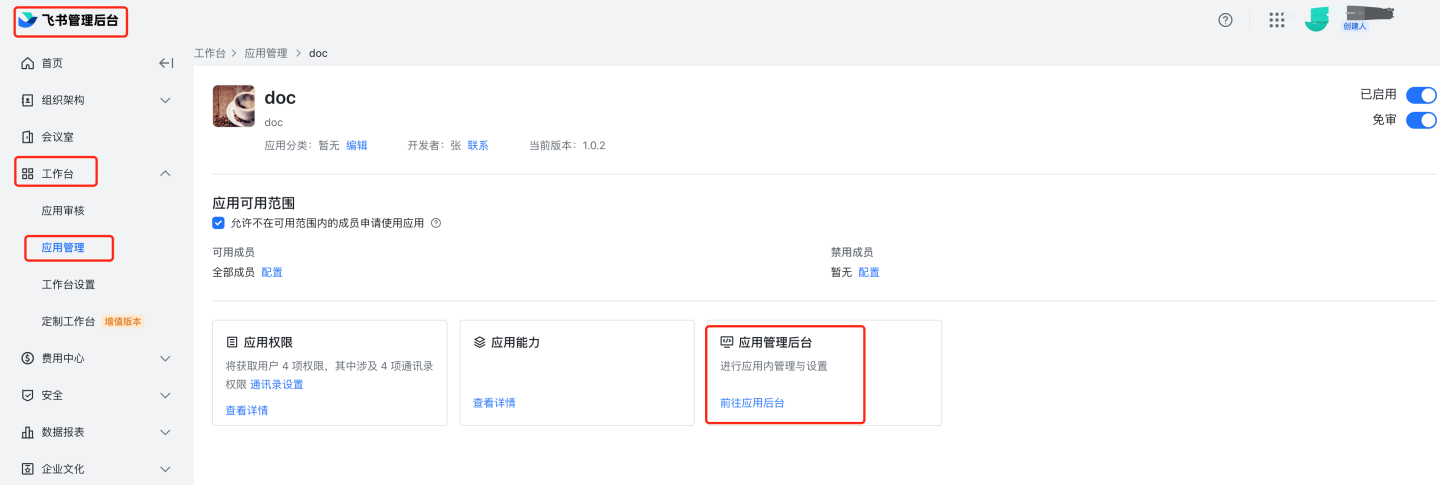Click the info icon beside the checkbox label
This screenshot has height=485, width=1440.
(x=436, y=223)
